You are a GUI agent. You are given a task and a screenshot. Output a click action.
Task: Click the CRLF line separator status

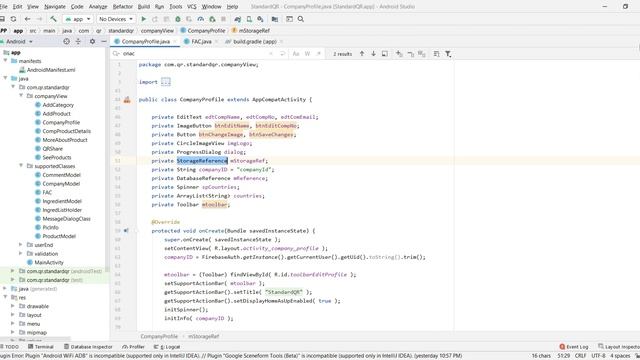point(580,356)
